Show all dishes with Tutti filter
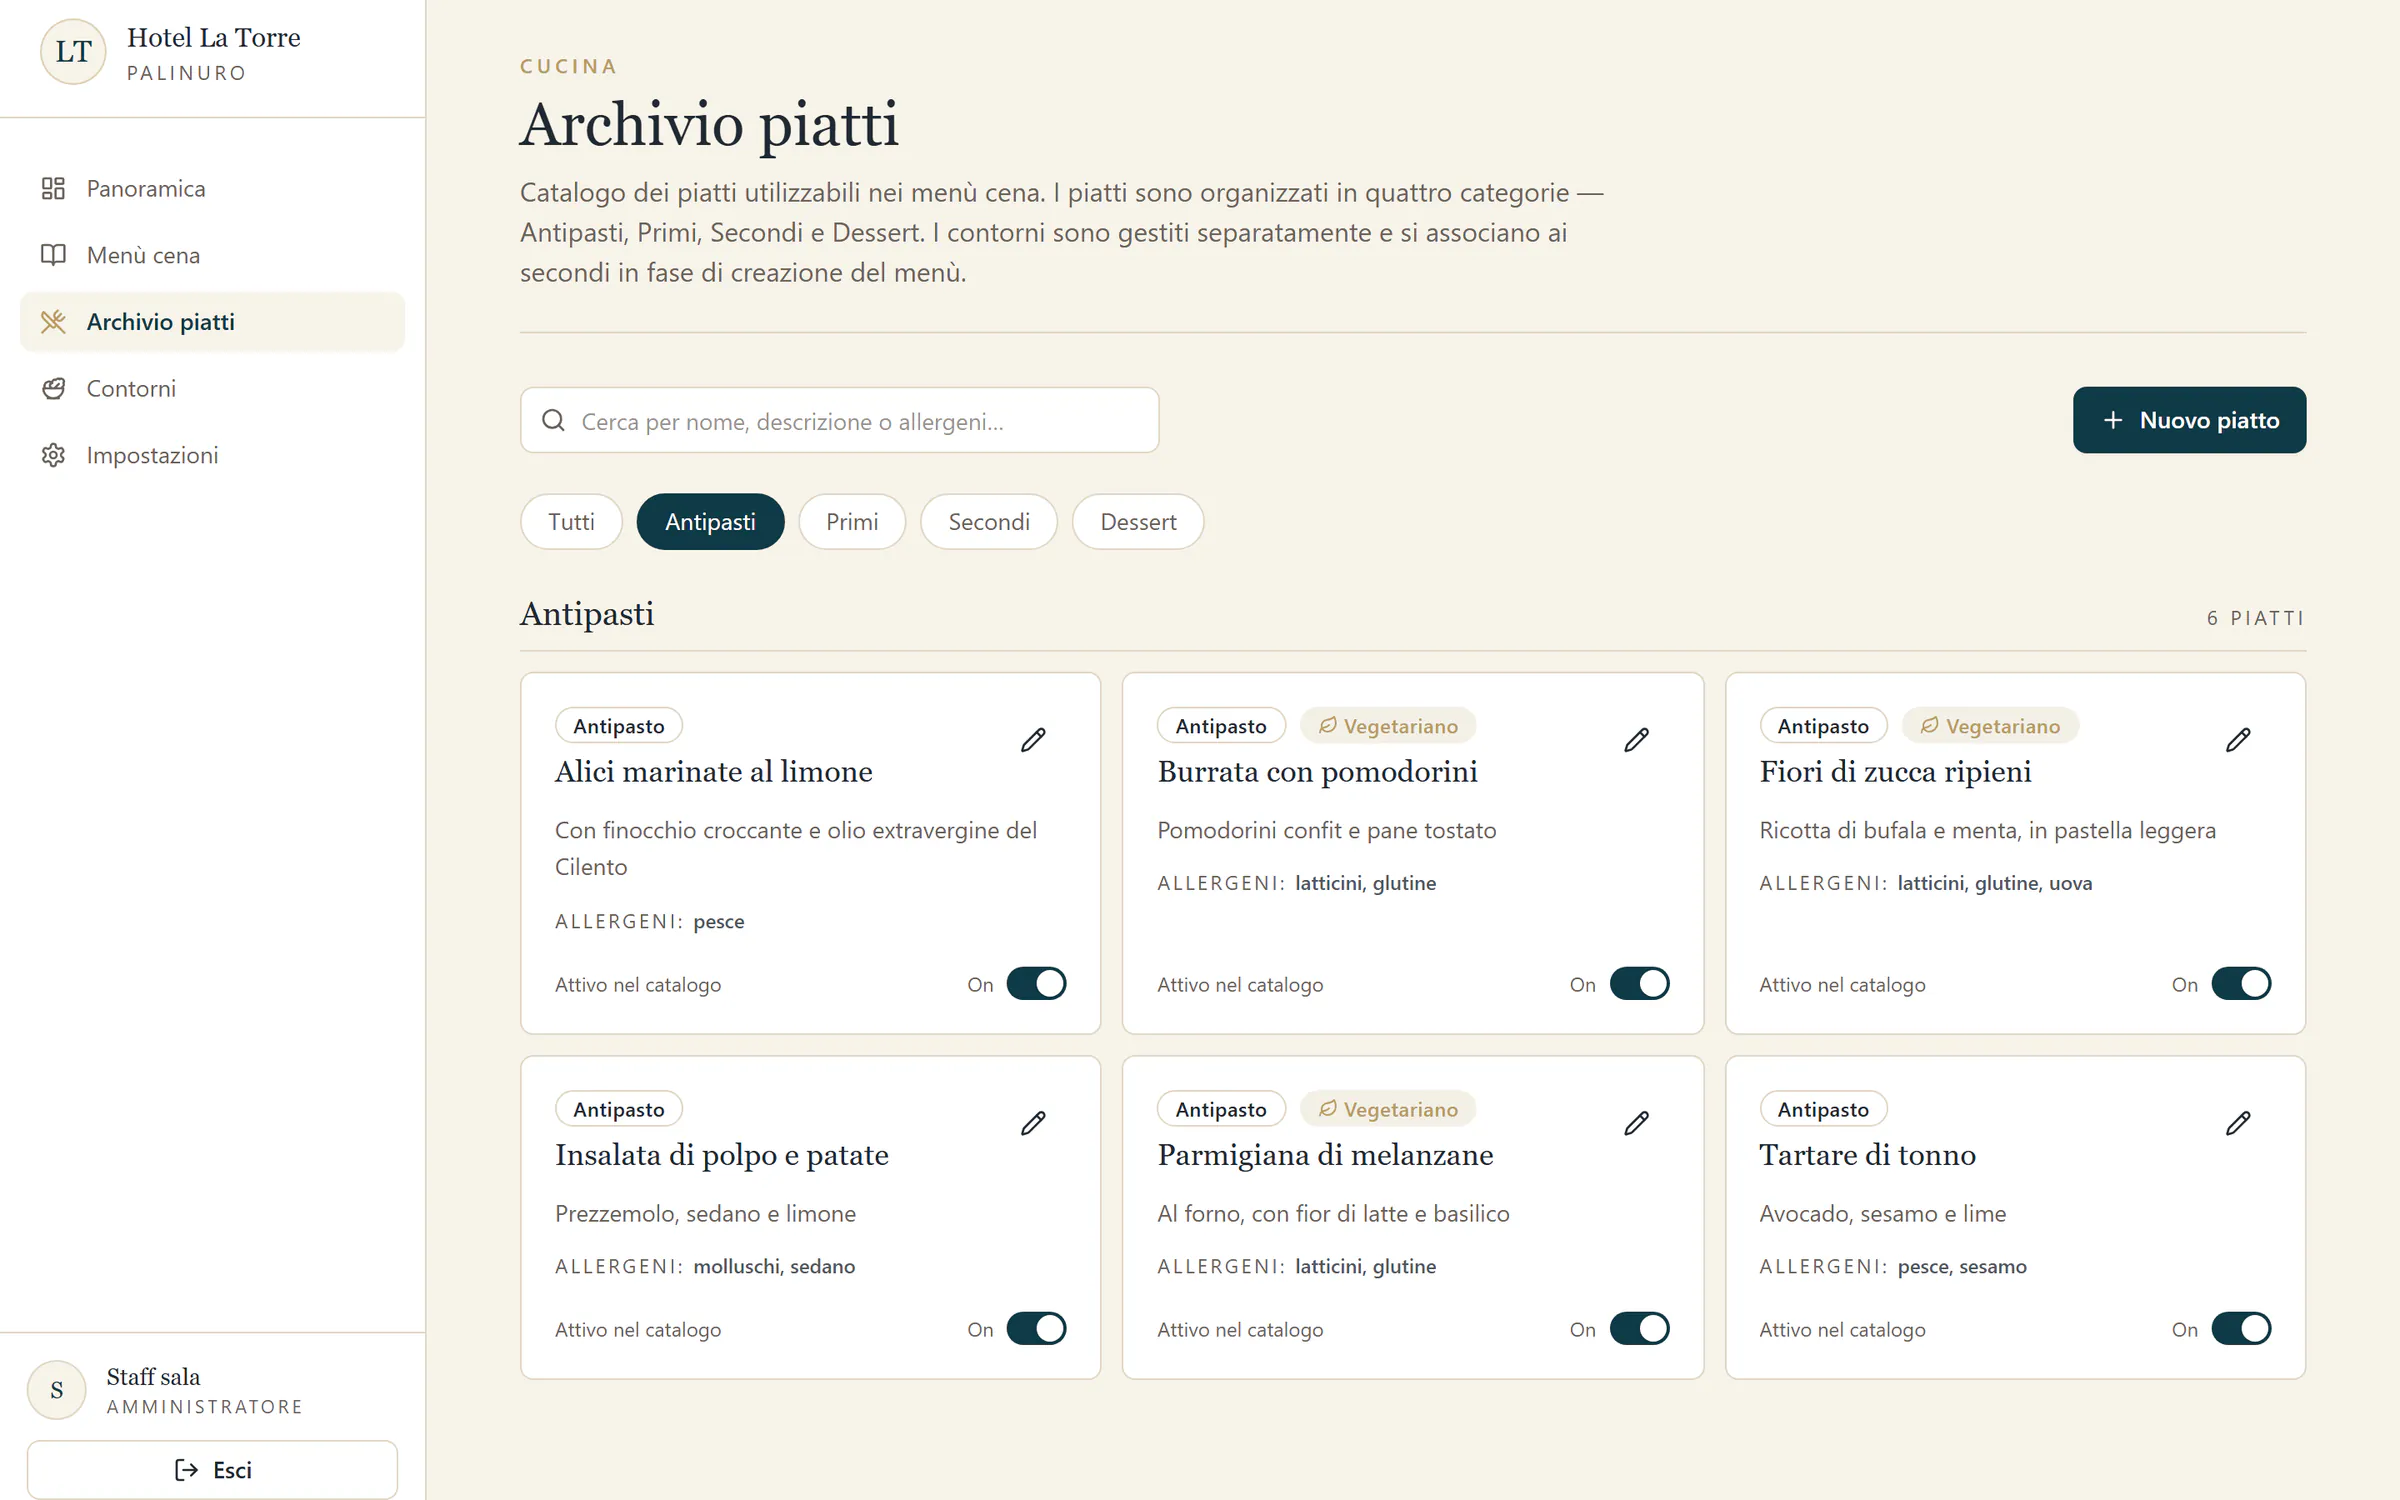Viewport: 2400px width, 1500px height. coord(571,522)
